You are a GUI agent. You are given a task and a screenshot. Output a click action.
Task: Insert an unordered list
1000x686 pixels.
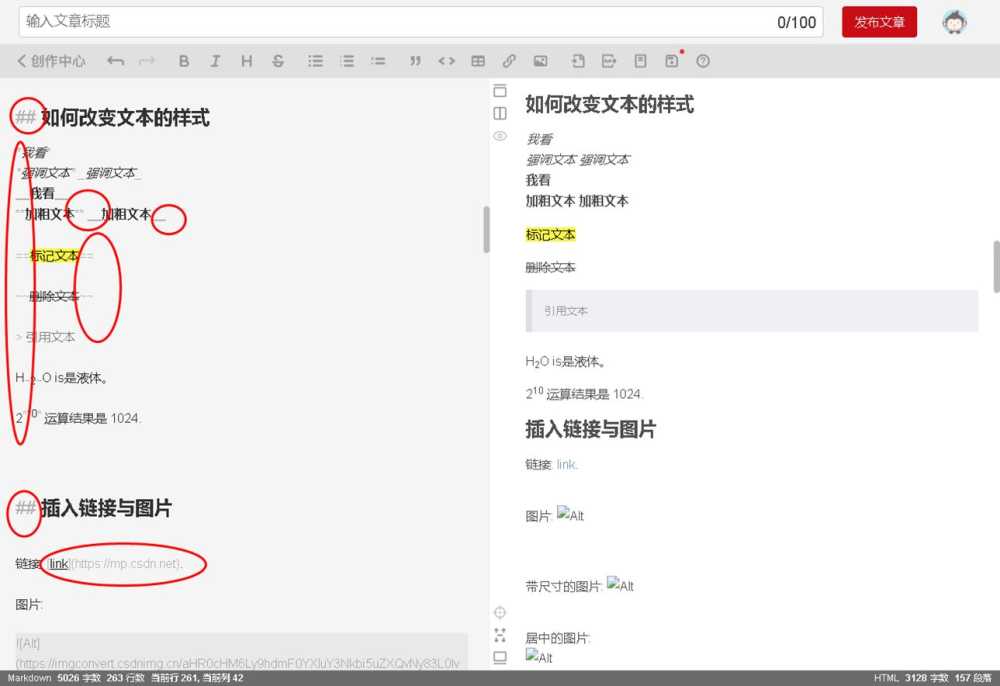tap(315, 61)
